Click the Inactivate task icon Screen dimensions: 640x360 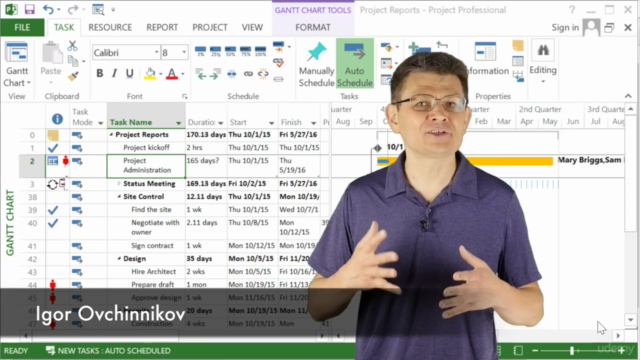pyautogui.click(x=278, y=79)
